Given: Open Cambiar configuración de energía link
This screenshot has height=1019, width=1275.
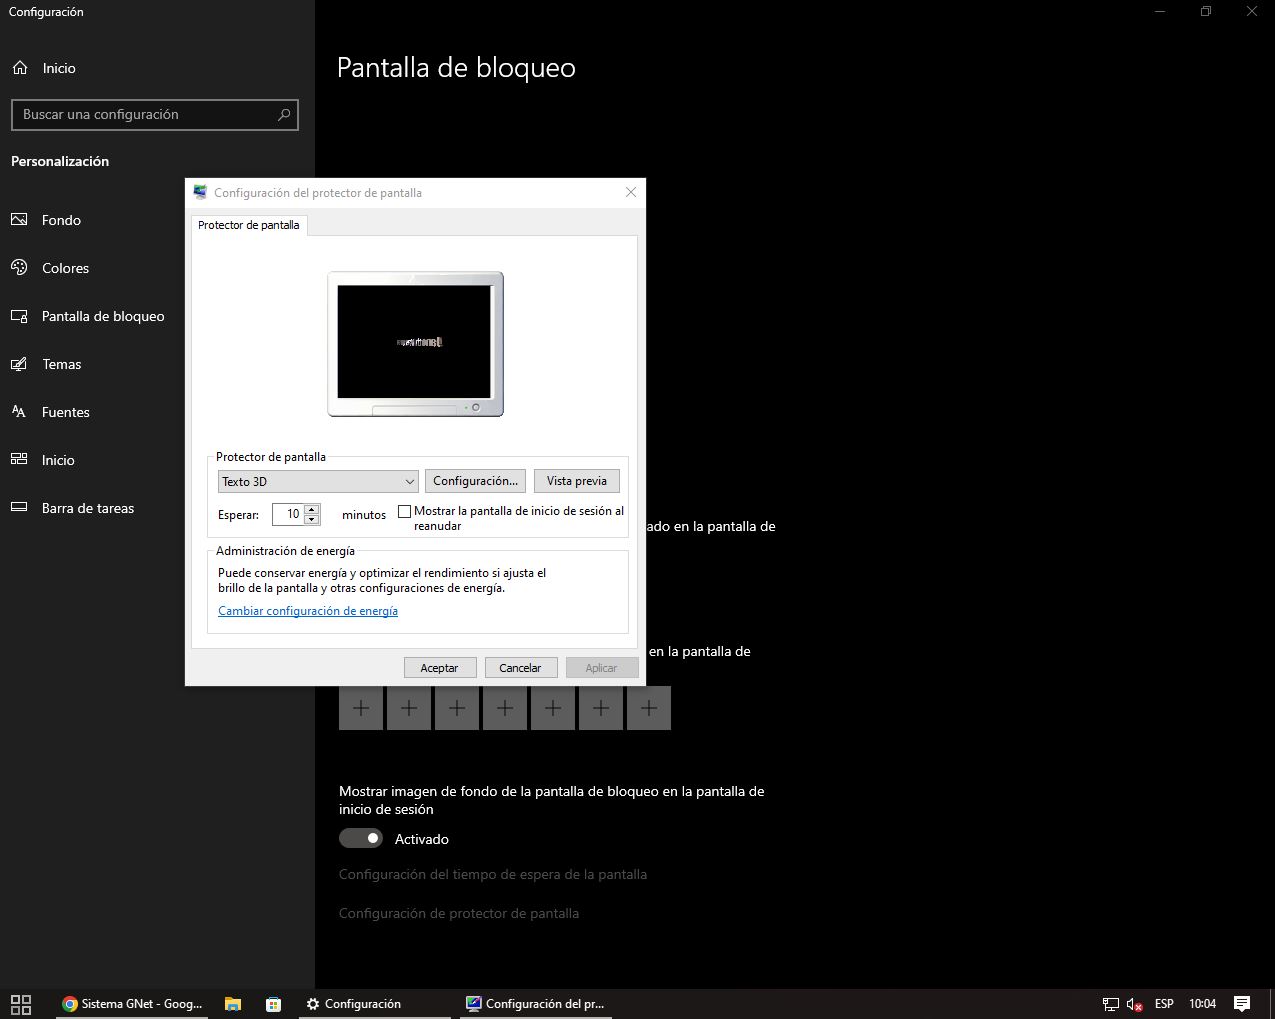Looking at the screenshot, I should 308,611.
